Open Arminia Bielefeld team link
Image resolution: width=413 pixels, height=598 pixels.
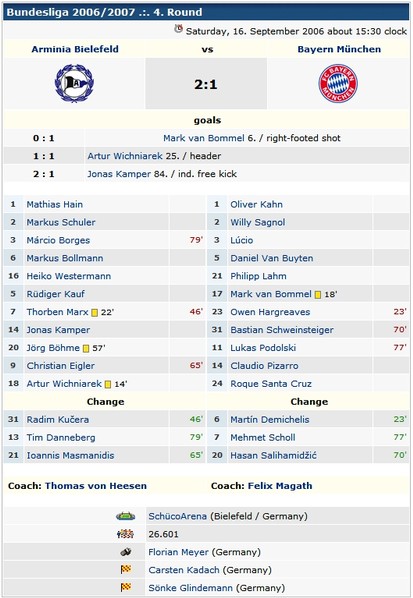tap(75, 49)
